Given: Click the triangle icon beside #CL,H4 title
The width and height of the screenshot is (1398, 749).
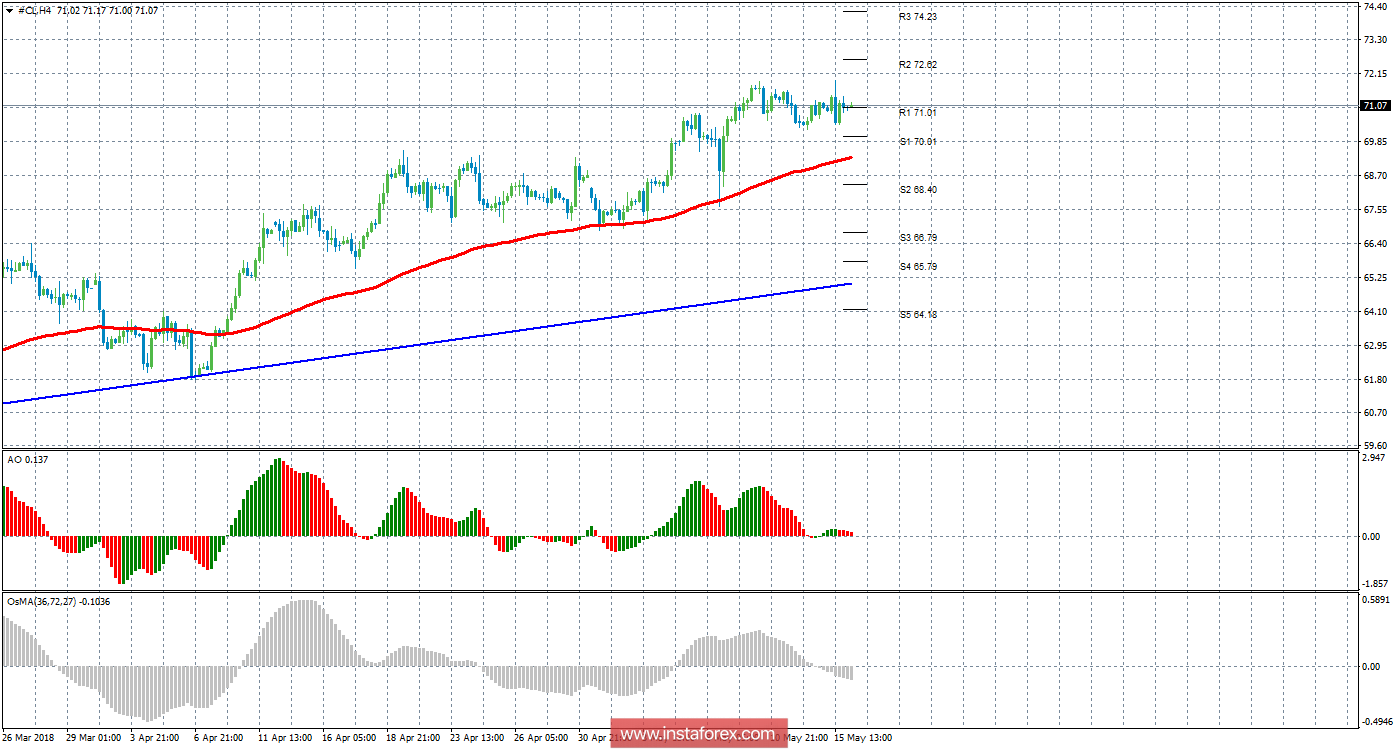Looking at the screenshot, I should [x=10, y=9].
